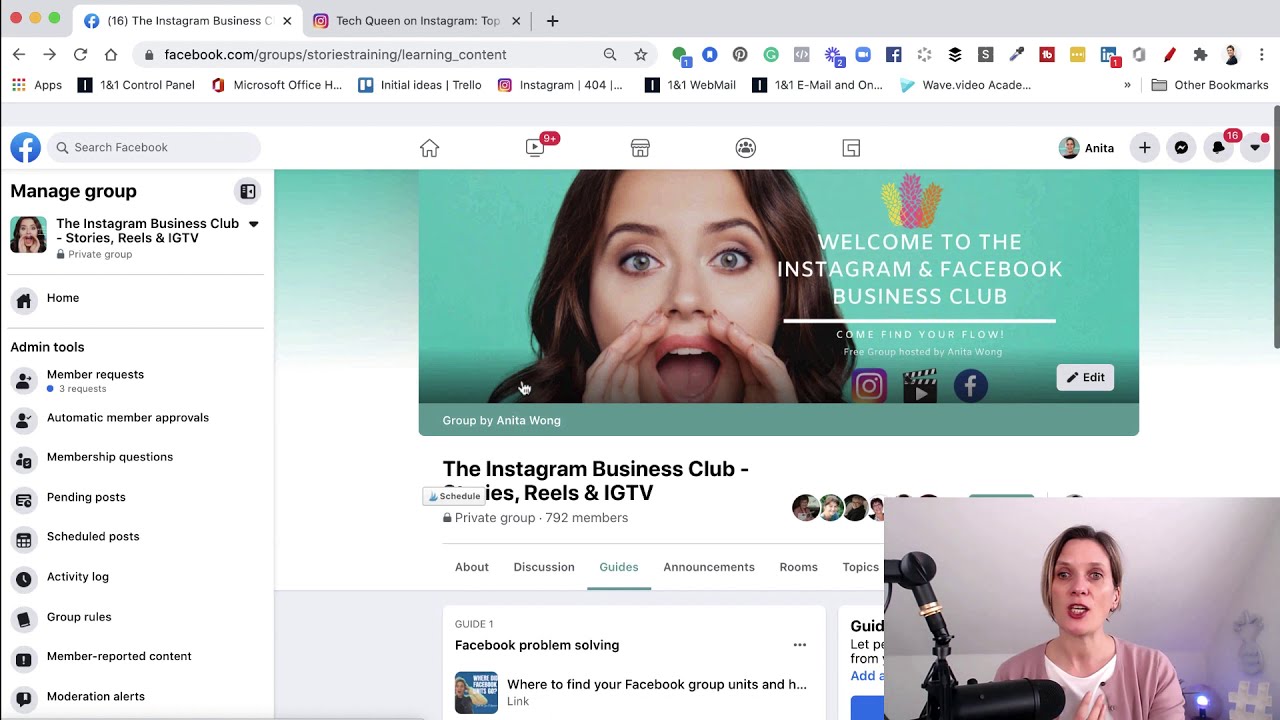Click the Search Facebook field

pyautogui.click(x=153, y=148)
